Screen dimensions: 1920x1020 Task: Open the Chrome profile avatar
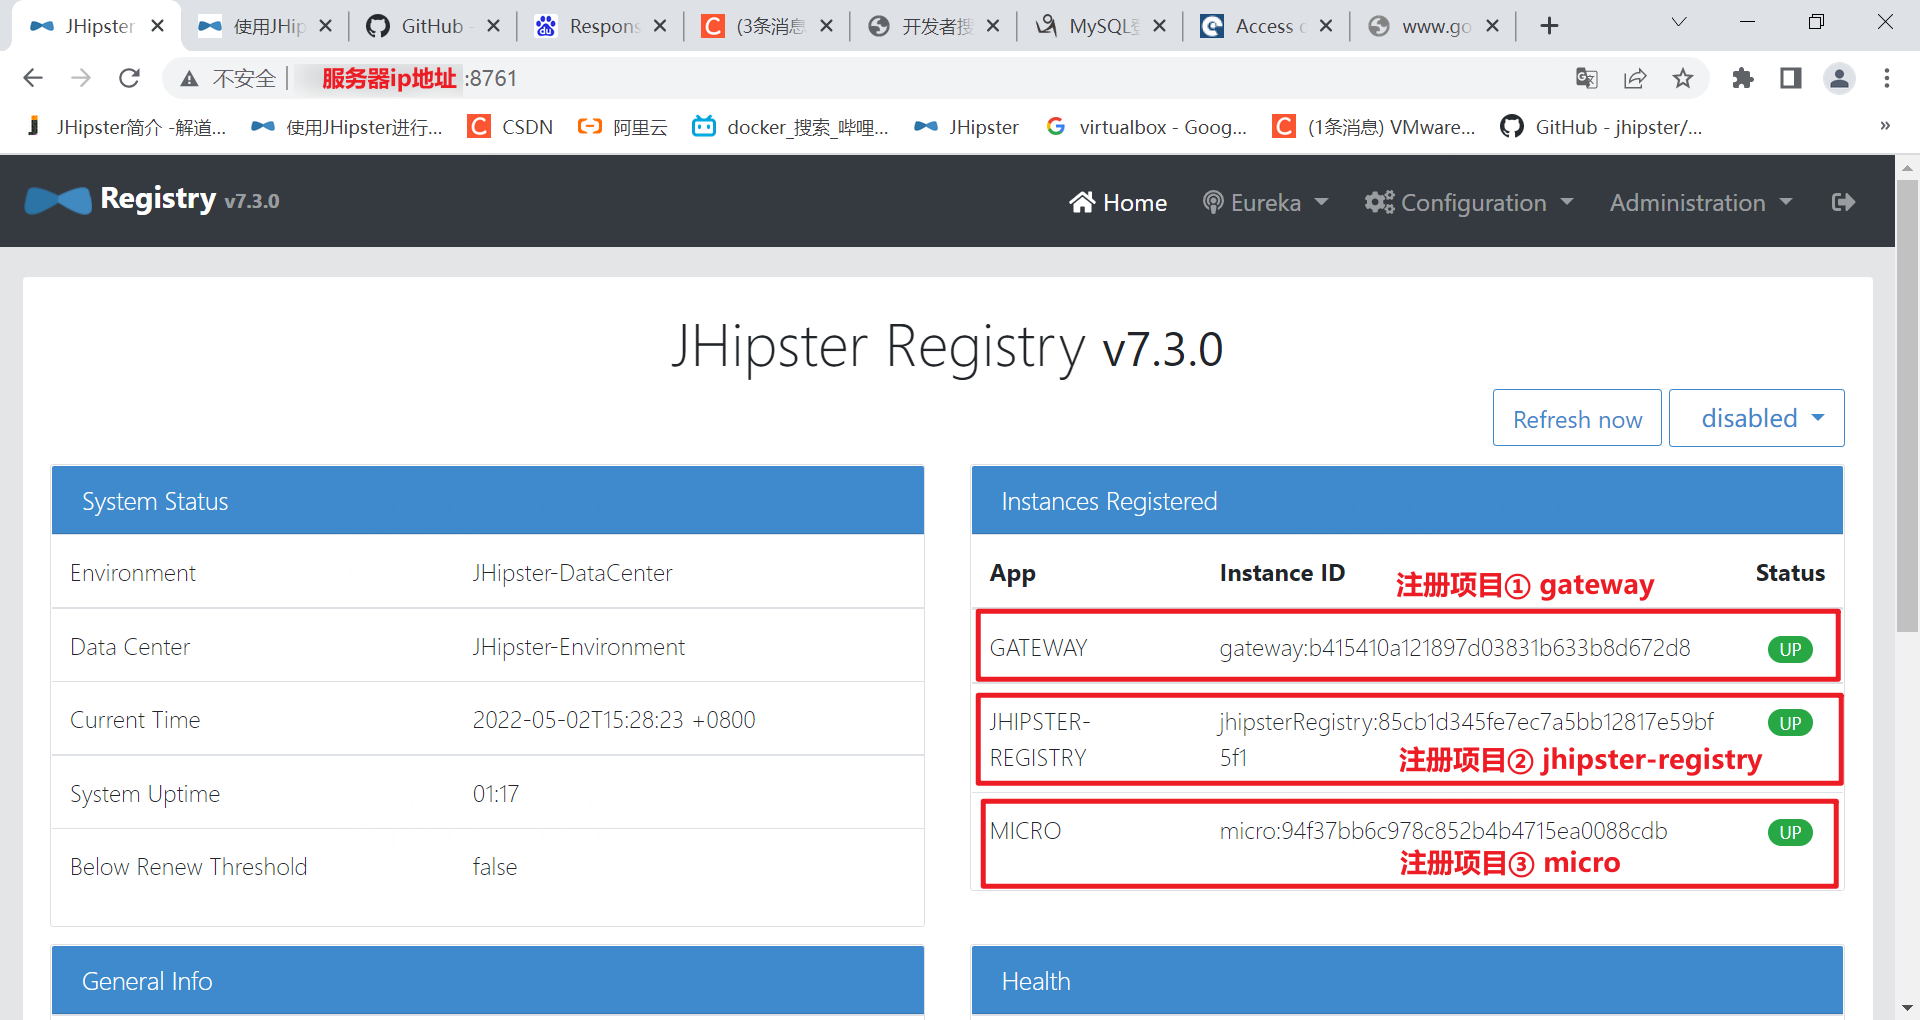coord(1839,78)
